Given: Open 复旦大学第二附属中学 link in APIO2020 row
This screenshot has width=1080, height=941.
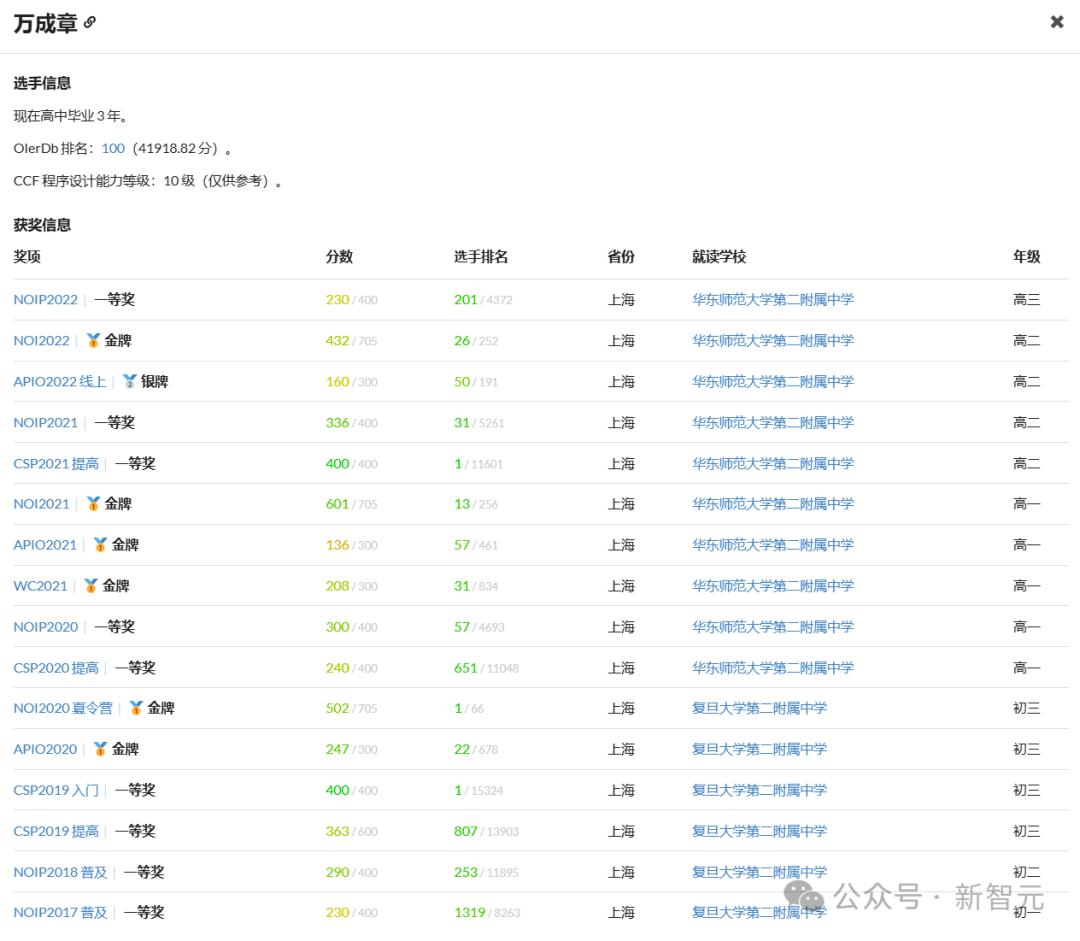Looking at the screenshot, I should click(759, 749).
